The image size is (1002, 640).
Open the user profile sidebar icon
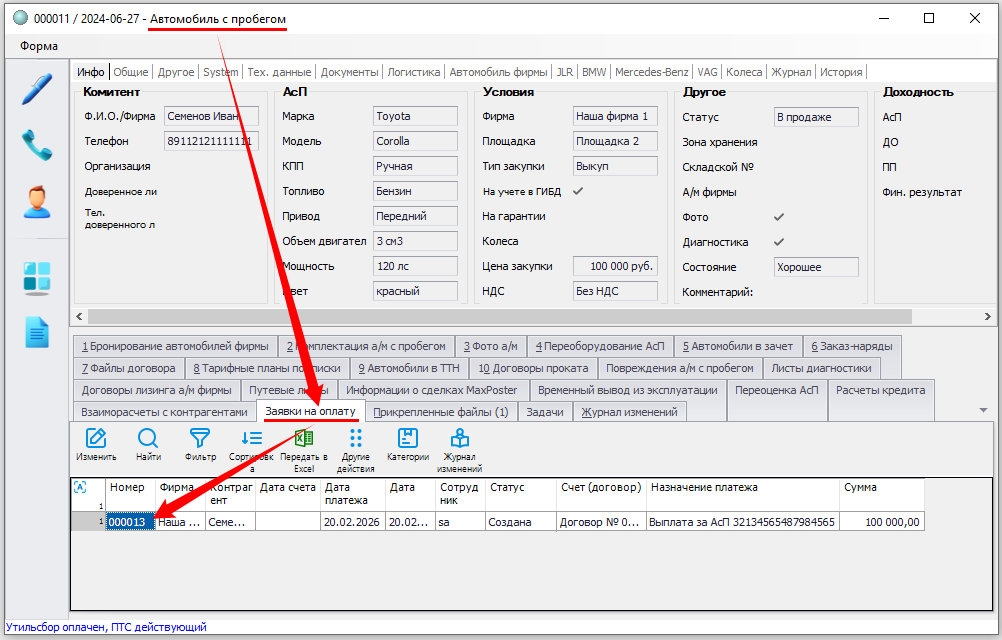(x=36, y=201)
